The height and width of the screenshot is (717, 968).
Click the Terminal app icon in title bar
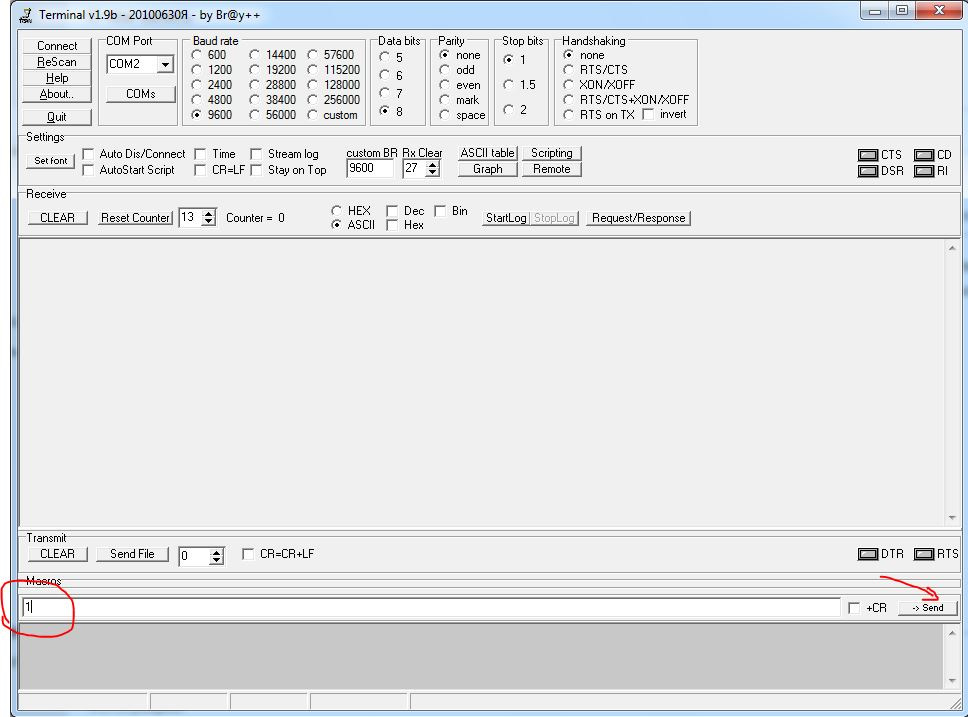click(25, 15)
